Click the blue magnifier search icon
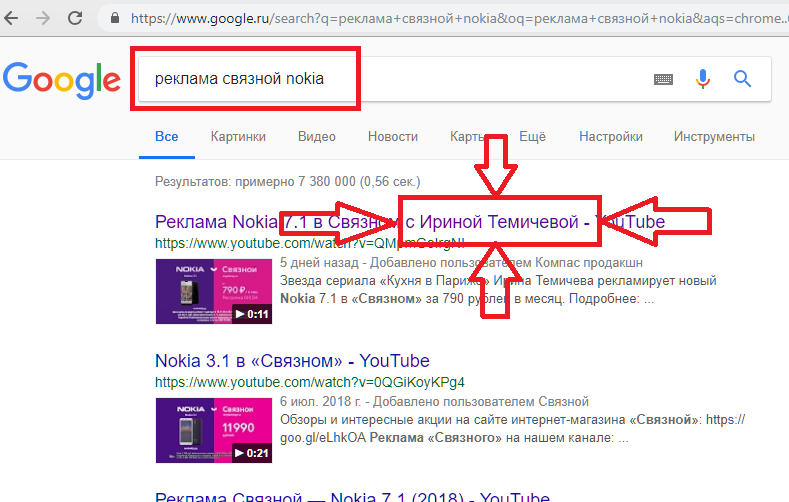This screenshot has height=502, width=789. pyautogui.click(x=742, y=79)
